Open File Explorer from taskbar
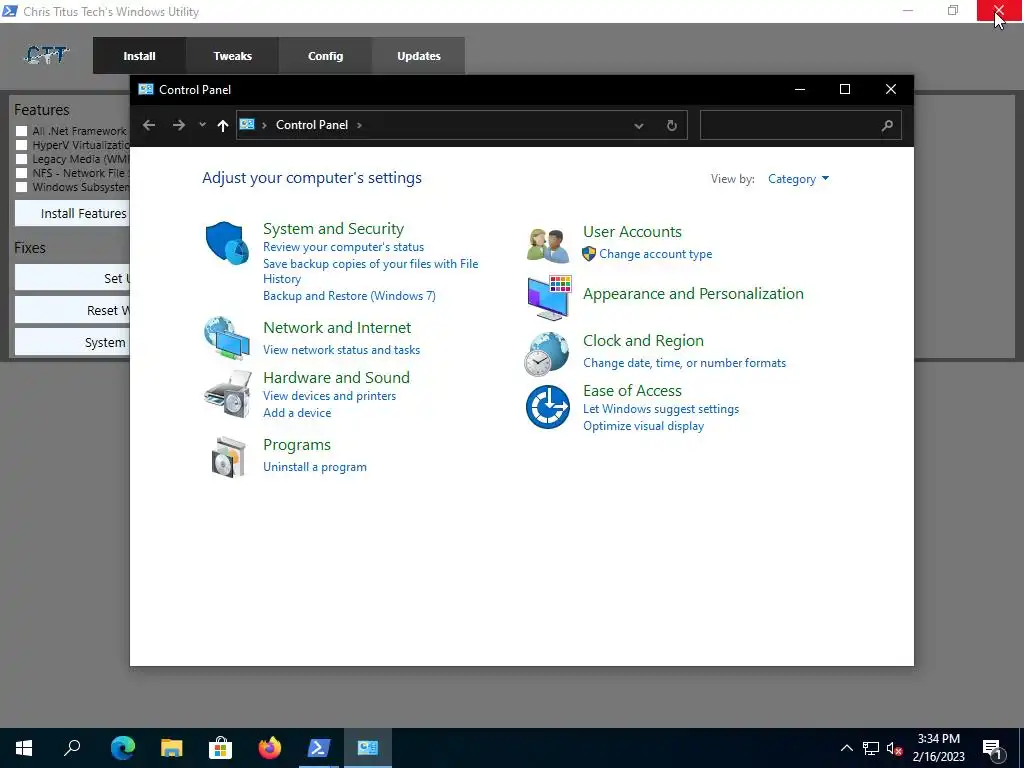Screen dimensions: 1024x768 pos(171,748)
